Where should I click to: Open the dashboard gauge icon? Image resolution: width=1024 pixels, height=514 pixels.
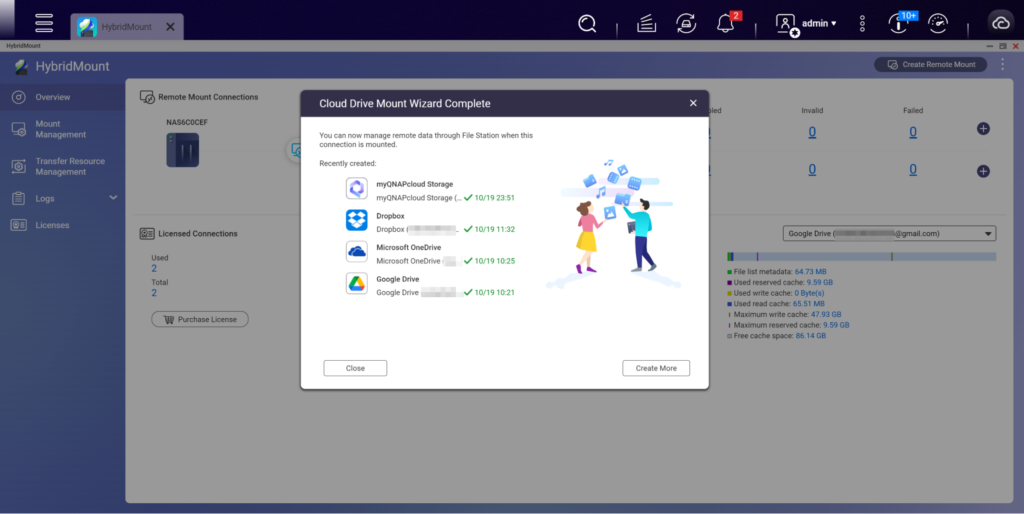click(937, 23)
